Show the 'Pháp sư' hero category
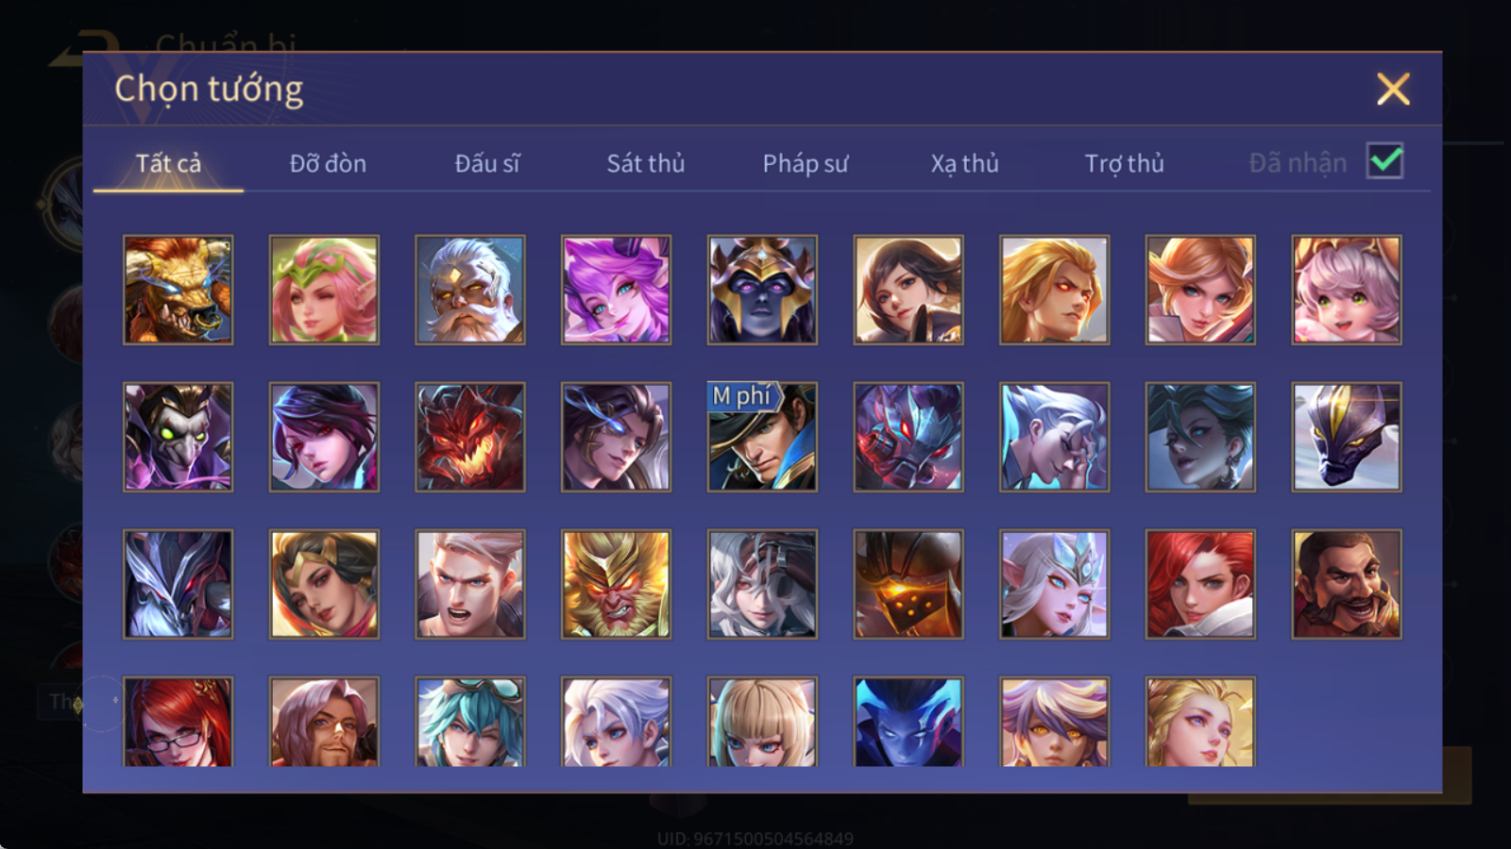Viewport: 1511px width, 849px height. (805, 163)
